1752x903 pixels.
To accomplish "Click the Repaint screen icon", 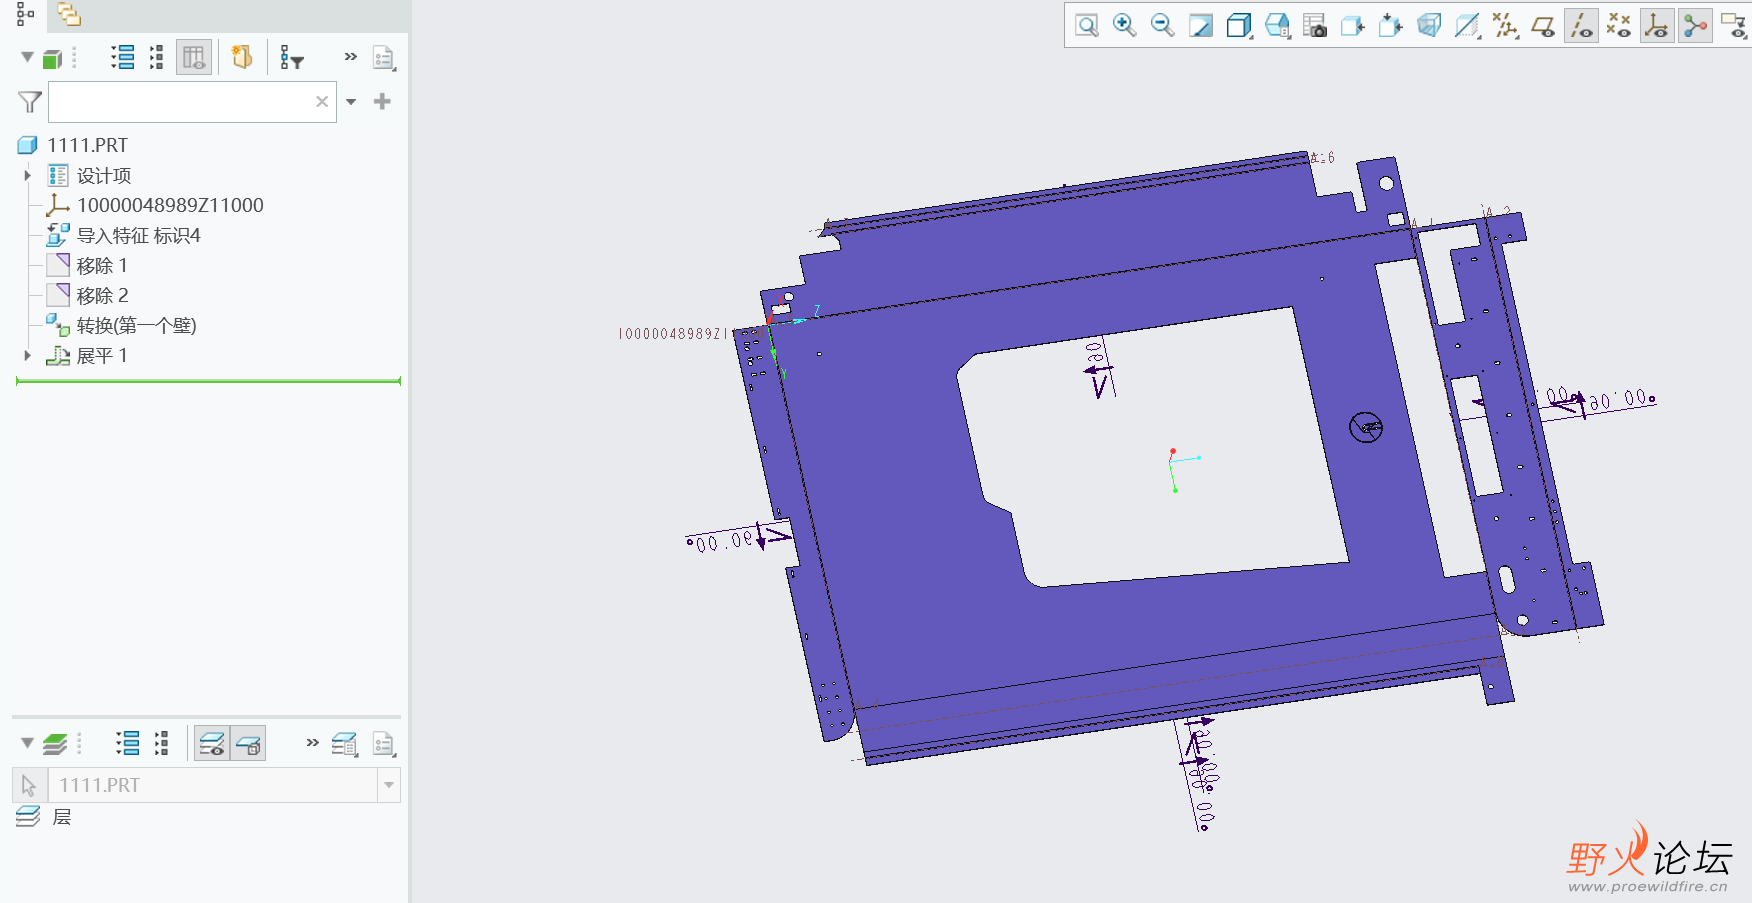I will click(1201, 25).
